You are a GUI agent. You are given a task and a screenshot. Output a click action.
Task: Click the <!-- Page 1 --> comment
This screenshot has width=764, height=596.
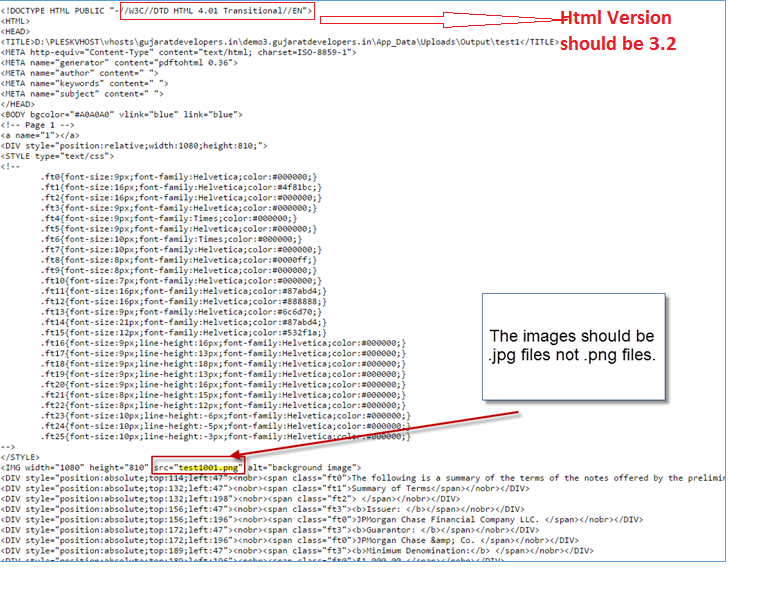point(38,125)
